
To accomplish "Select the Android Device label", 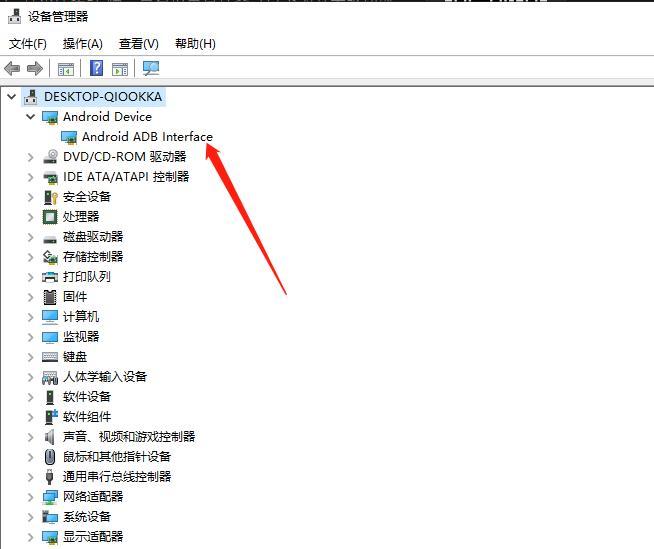I will tap(108, 117).
